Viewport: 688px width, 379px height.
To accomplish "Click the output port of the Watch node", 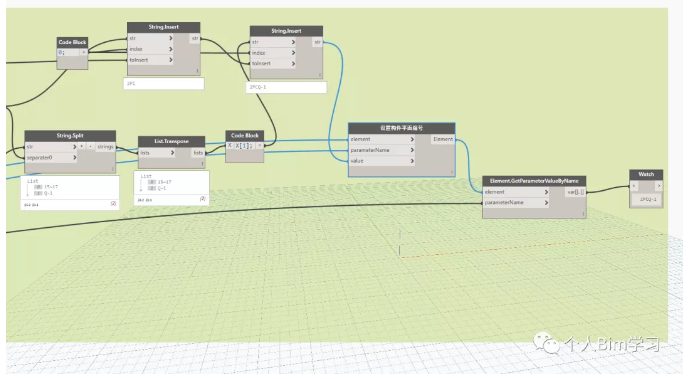I will [x=659, y=186].
